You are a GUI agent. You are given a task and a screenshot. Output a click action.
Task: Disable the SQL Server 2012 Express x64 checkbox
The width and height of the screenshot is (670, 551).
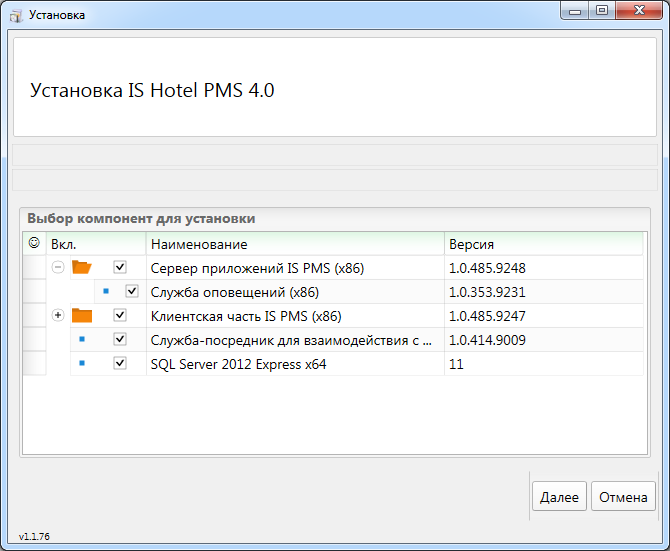[x=120, y=363]
